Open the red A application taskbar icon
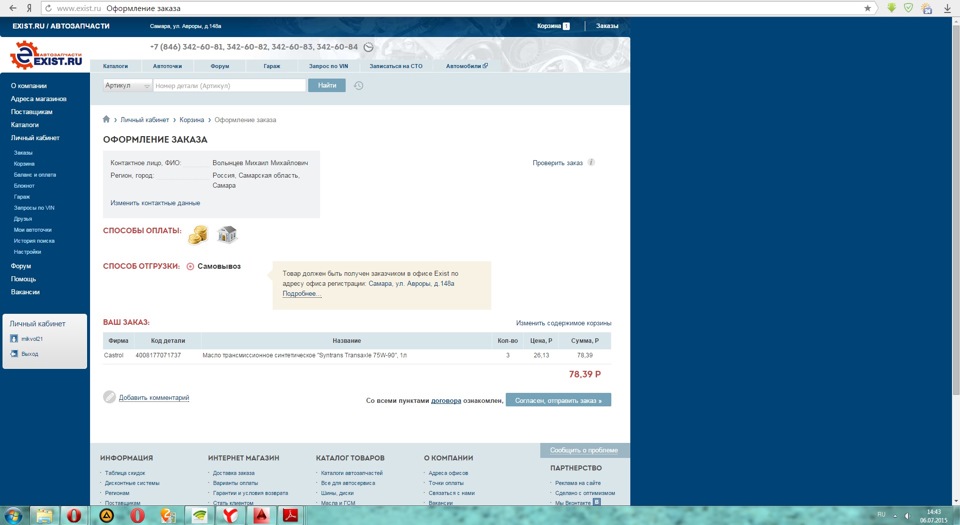 (261, 516)
